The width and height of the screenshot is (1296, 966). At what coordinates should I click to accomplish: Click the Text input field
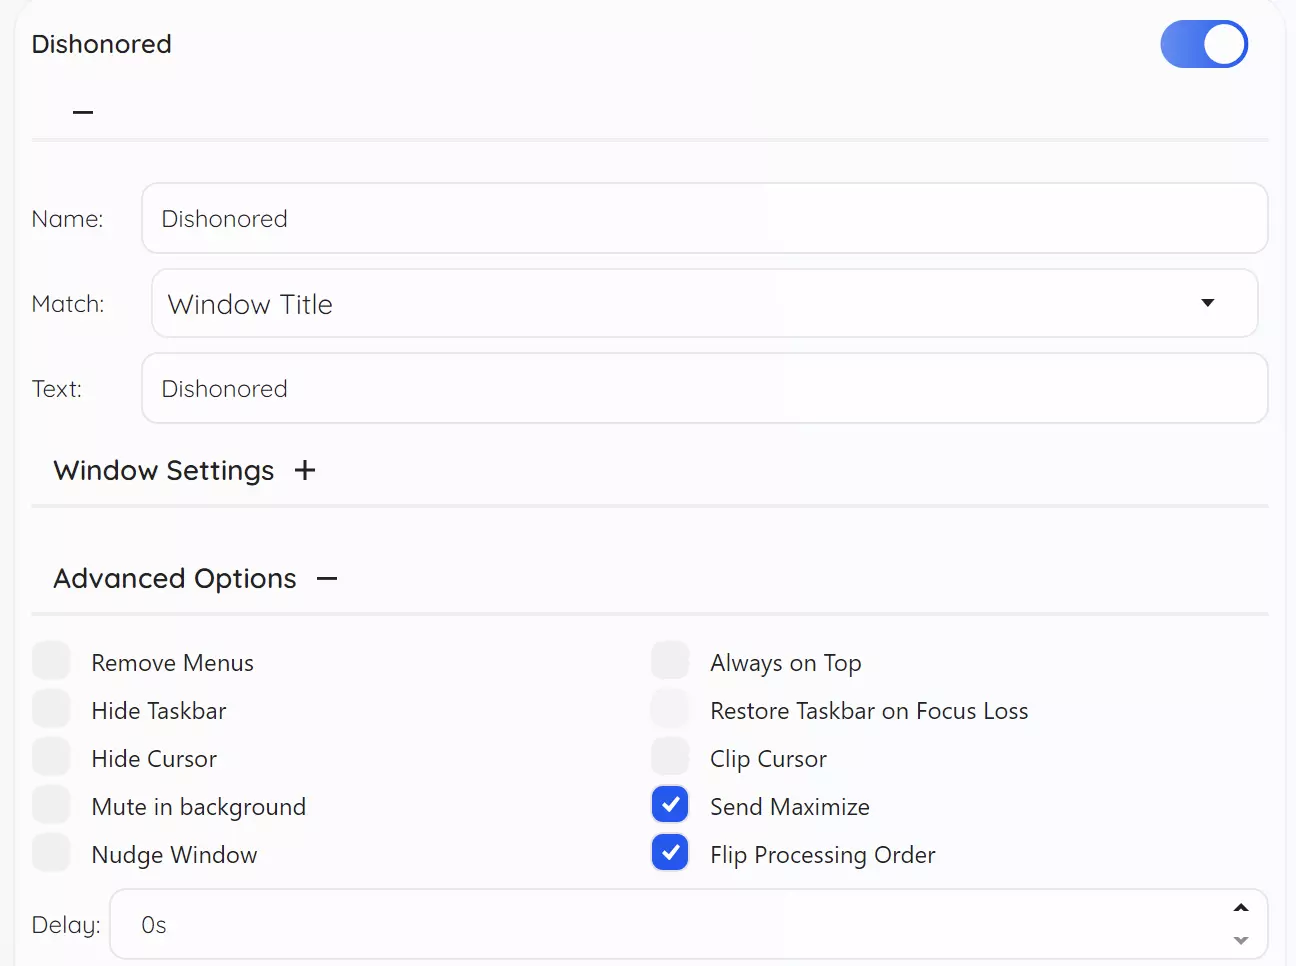(704, 388)
